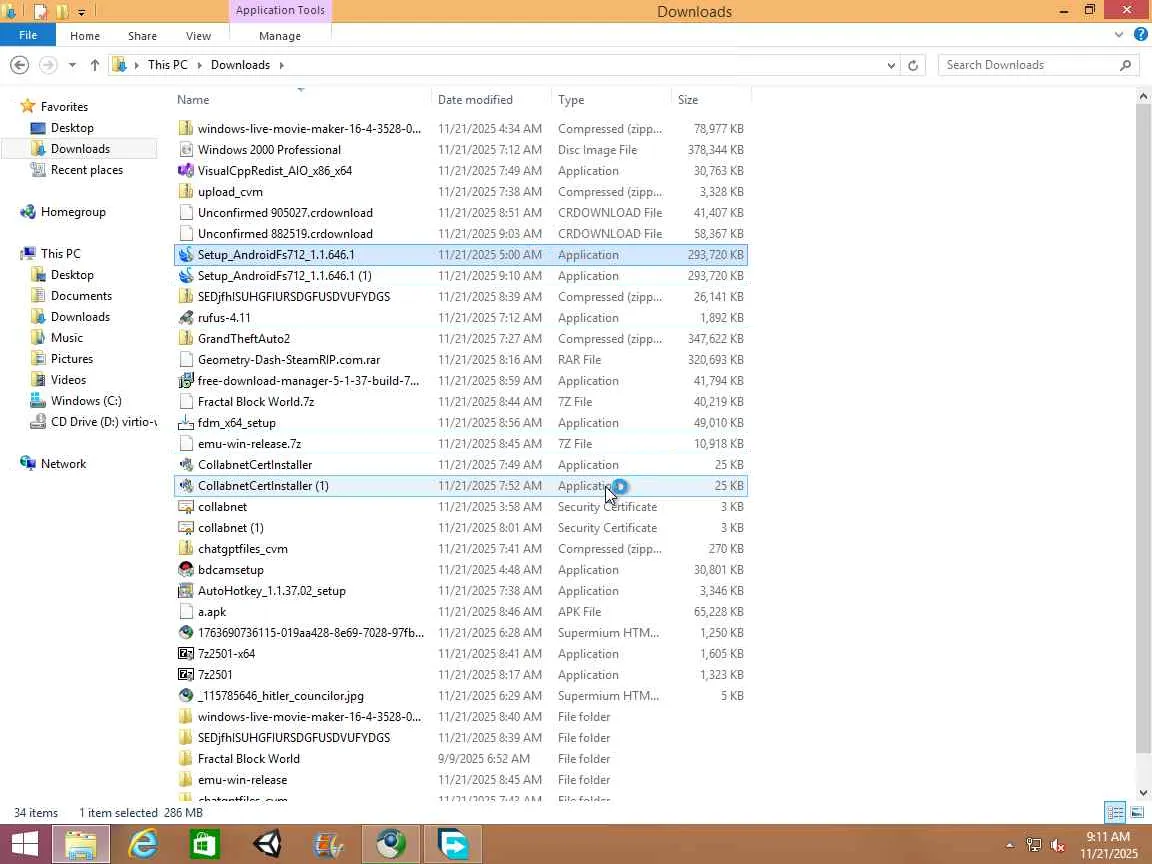The height and width of the screenshot is (864, 1152).
Task: Select VisualCppRedist_AIO_x86_x64 file icon
Action: [186, 171]
